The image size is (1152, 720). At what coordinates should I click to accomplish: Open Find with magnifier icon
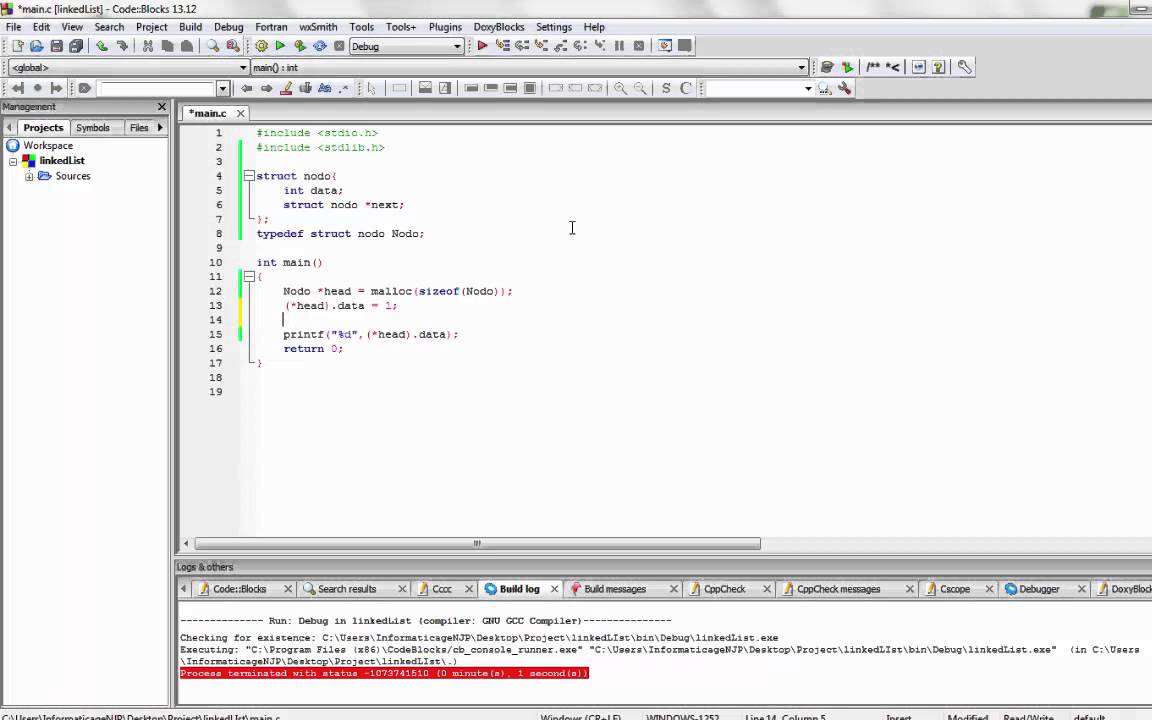(213, 46)
